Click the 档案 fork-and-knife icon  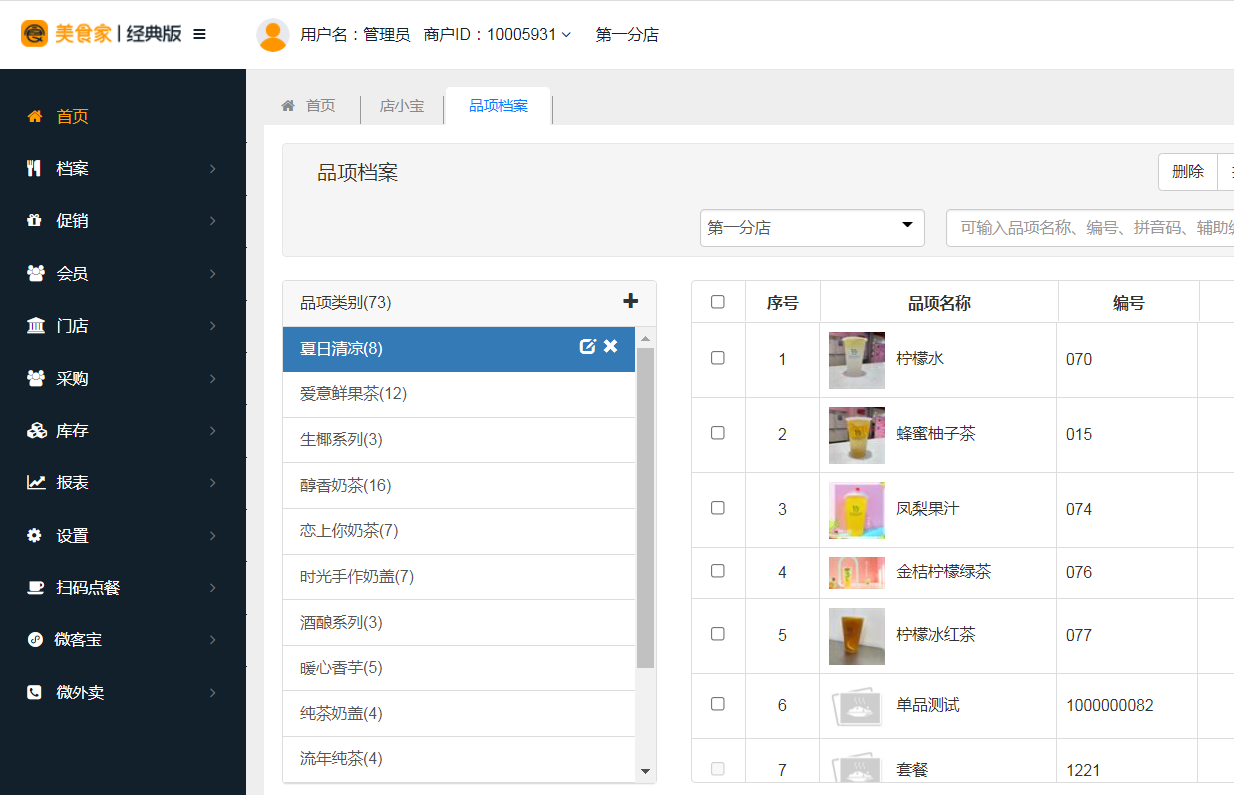point(34,168)
